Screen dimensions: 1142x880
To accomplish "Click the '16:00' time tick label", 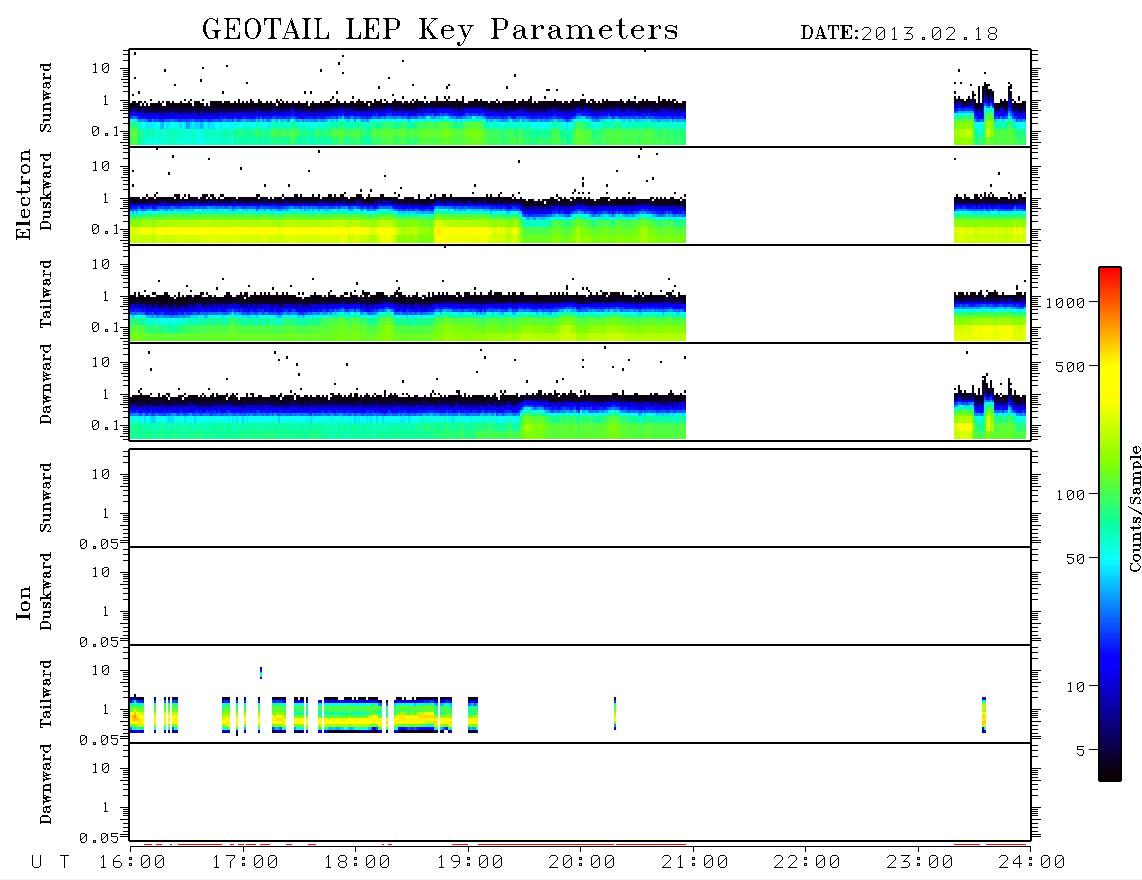I will coord(133,863).
